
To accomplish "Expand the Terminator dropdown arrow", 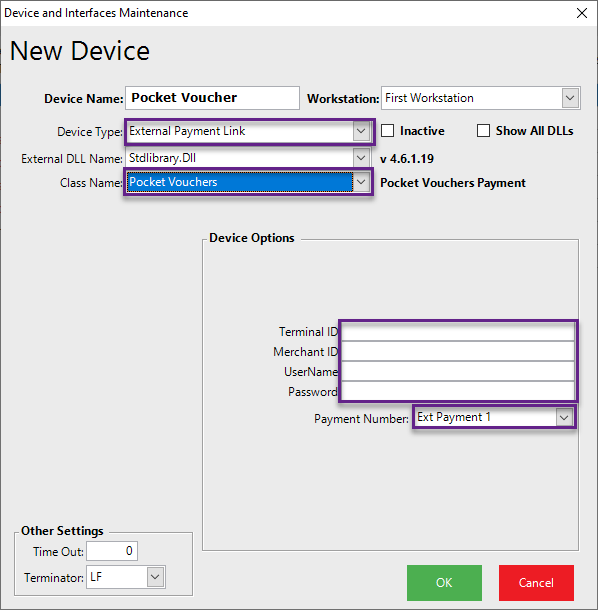I will click(155, 577).
